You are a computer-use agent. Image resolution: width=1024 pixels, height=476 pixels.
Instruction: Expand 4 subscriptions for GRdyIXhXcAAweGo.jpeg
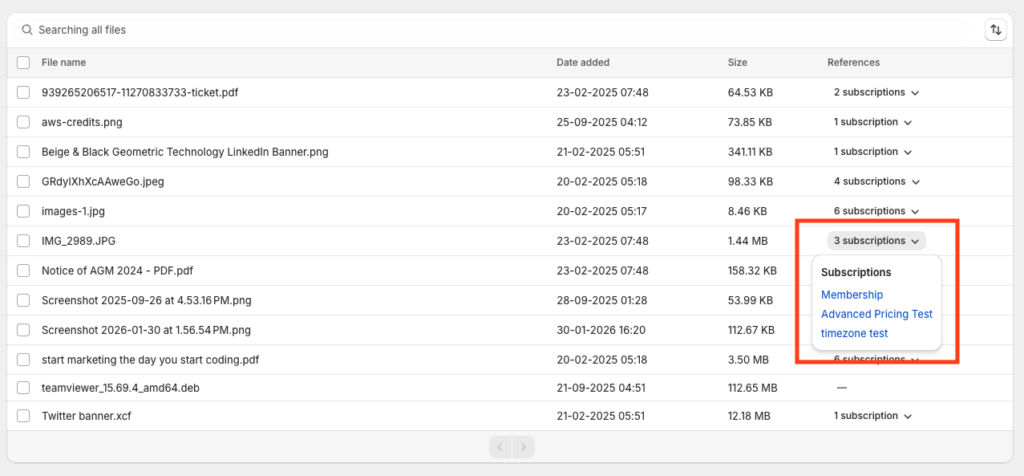coord(876,182)
